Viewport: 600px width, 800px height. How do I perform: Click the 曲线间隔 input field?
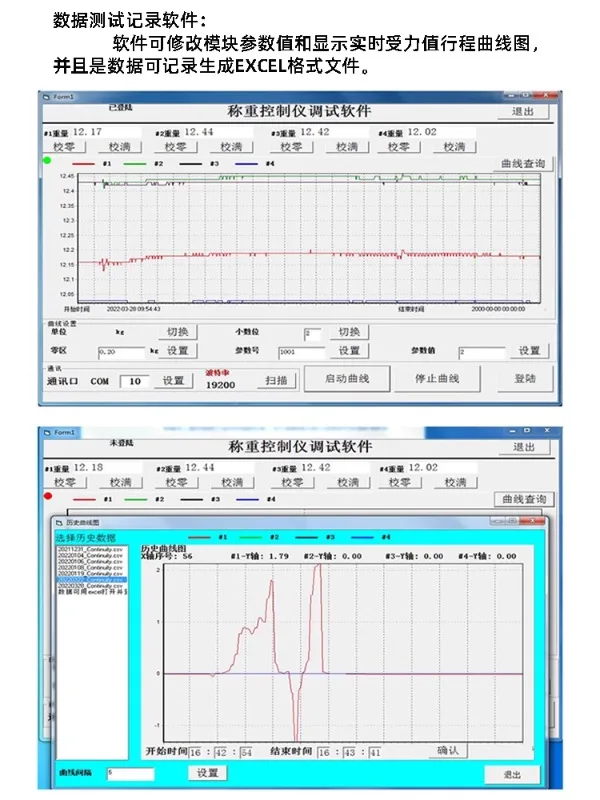(x=131, y=774)
